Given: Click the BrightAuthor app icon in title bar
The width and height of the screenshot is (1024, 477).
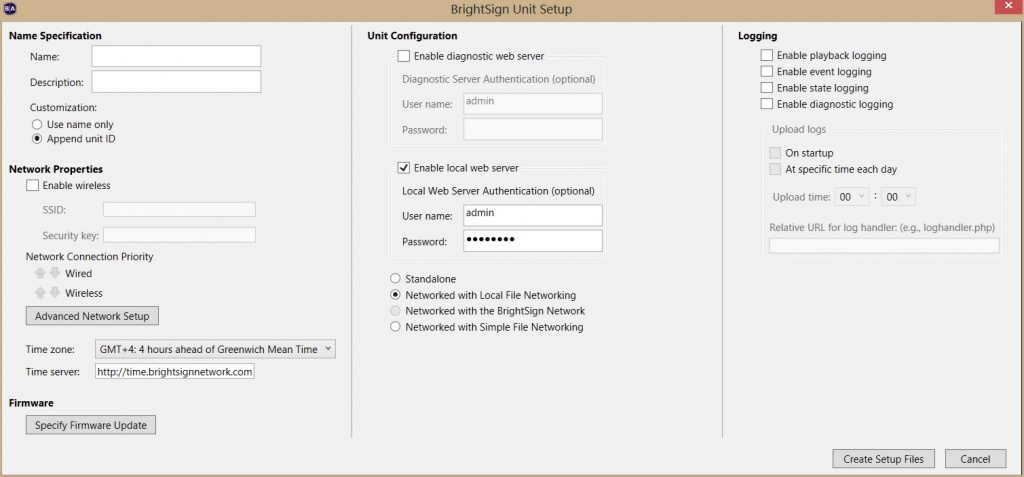Looking at the screenshot, I should [x=10, y=8].
